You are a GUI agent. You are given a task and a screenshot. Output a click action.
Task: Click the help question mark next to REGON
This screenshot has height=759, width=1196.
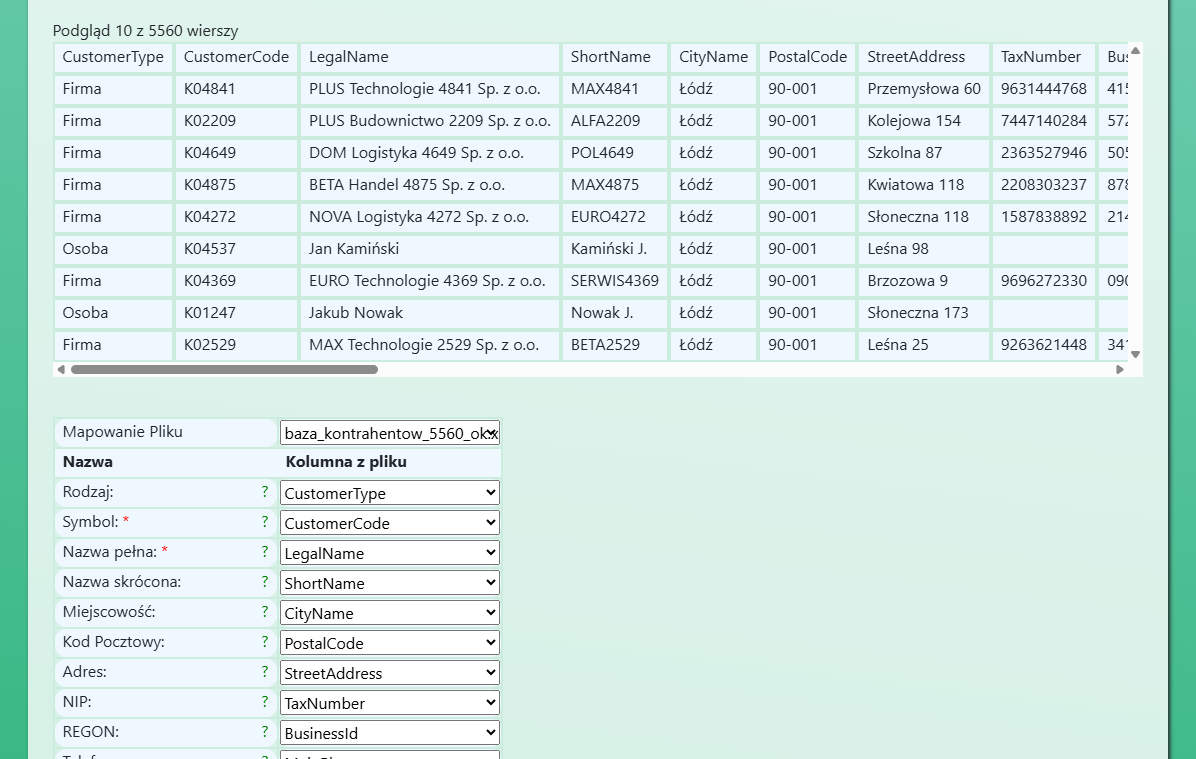click(265, 732)
